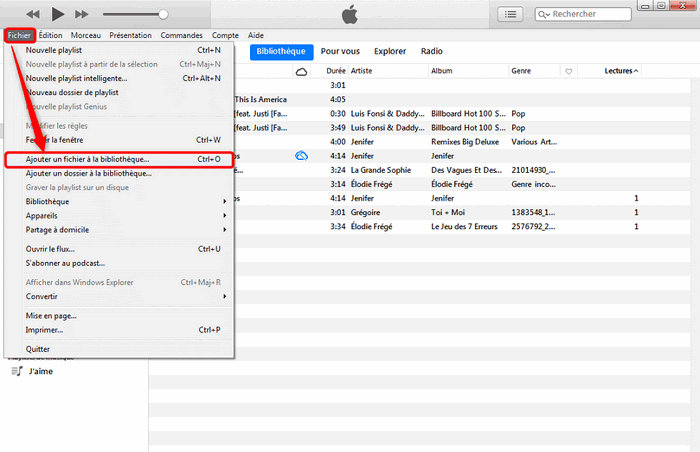Start playback with the Play button
The image size is (700, 452).
click(58, 14)
